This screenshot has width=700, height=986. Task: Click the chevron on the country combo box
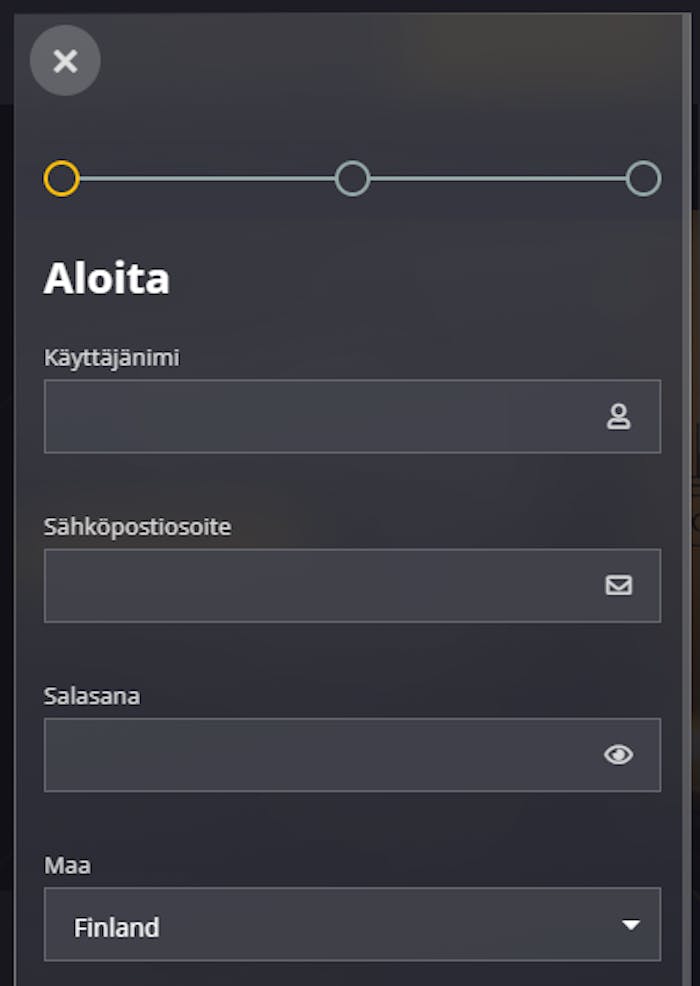point(632,925)
